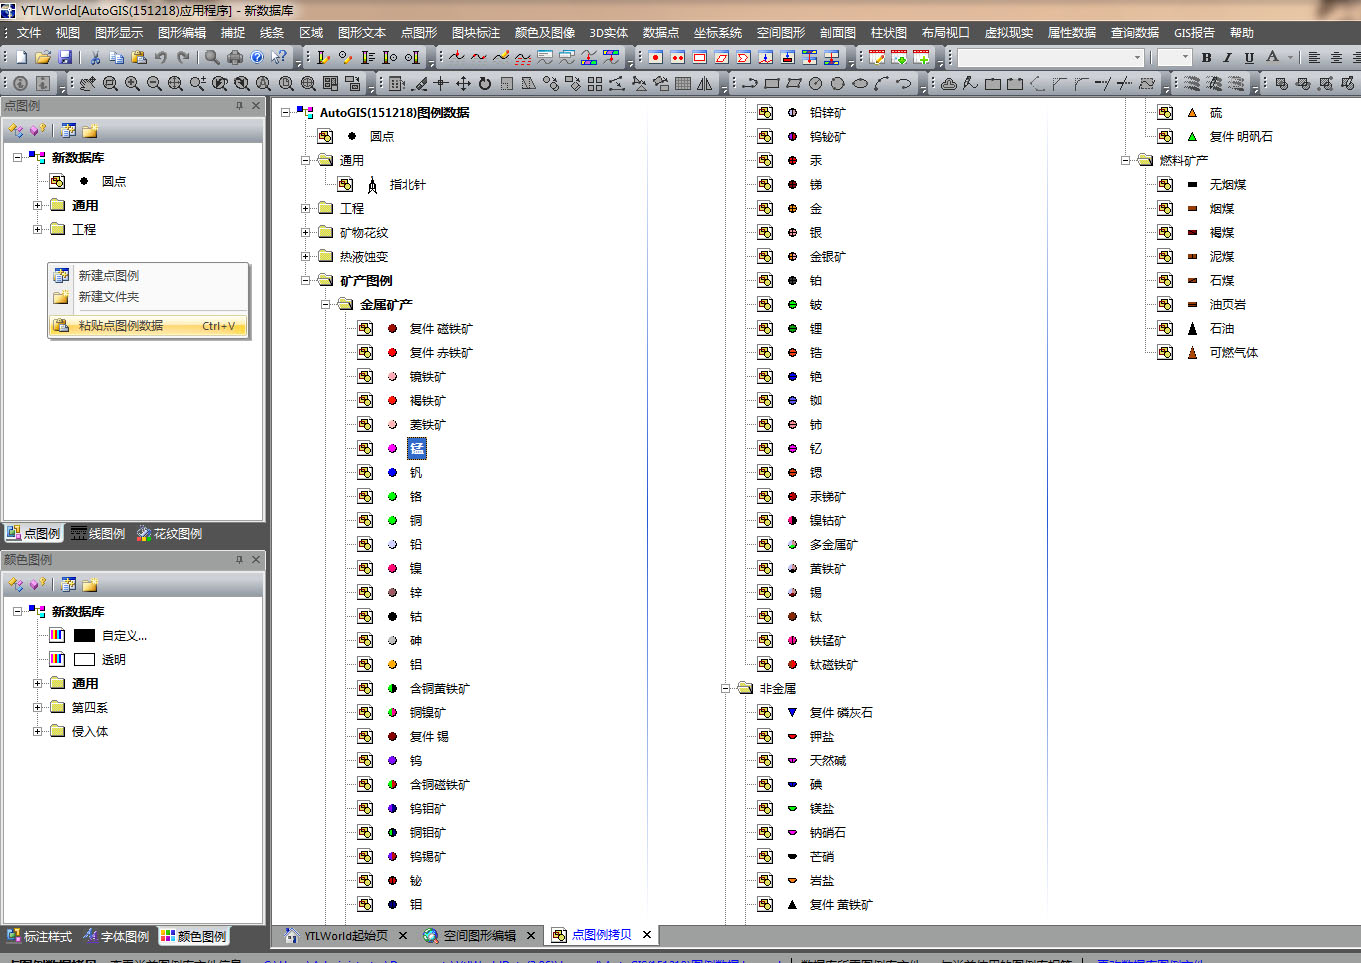Select the Ellipse drawing tool
This screenshot has width=1361, height=963.
860,84
